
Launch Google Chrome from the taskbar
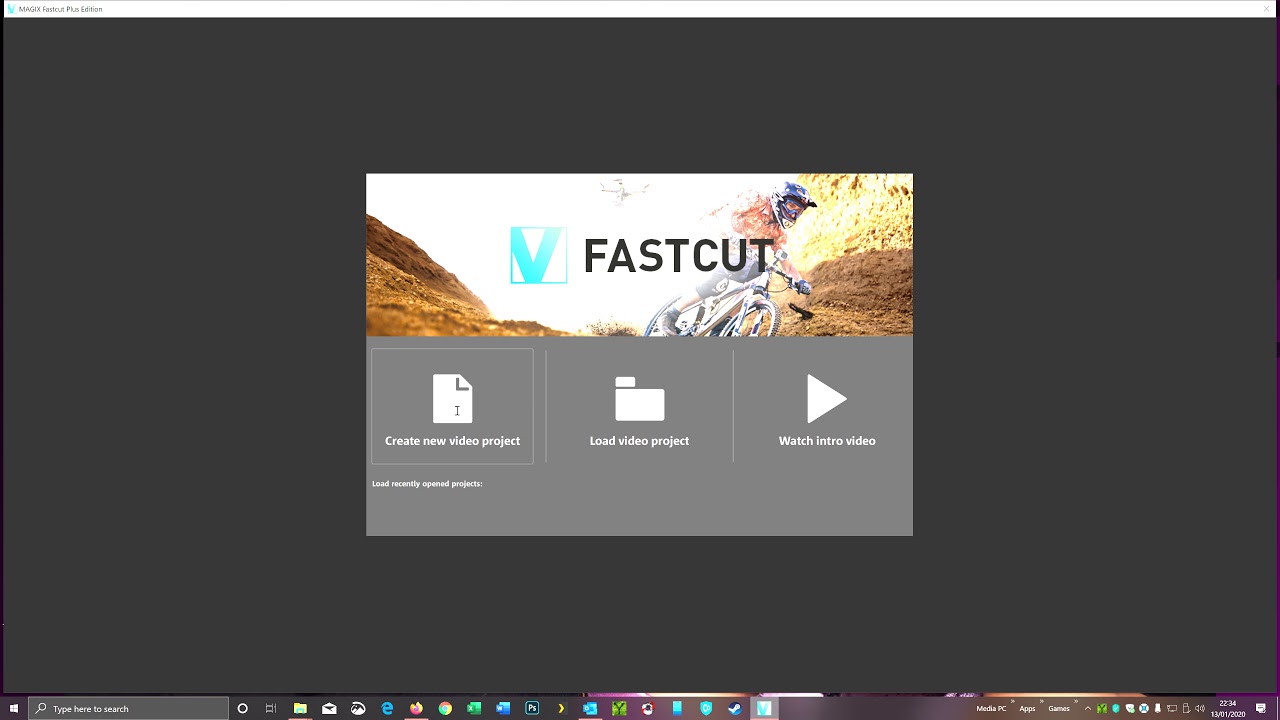coord(445,708)
